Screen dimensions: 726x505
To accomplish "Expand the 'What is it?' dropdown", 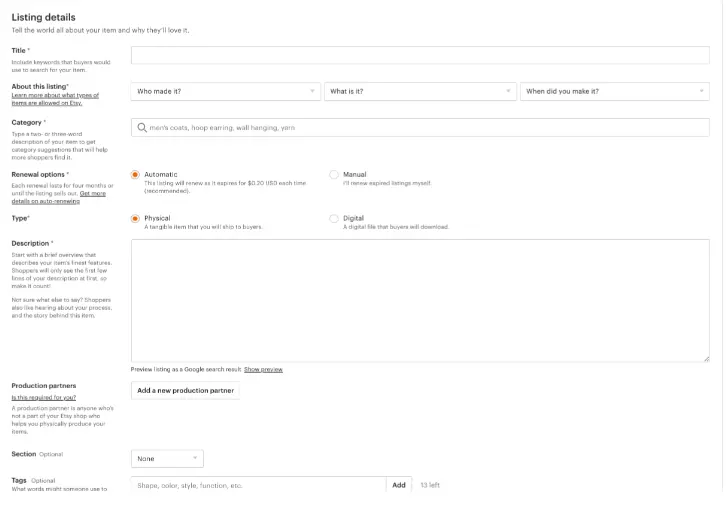I will click(x=420, y=91).
